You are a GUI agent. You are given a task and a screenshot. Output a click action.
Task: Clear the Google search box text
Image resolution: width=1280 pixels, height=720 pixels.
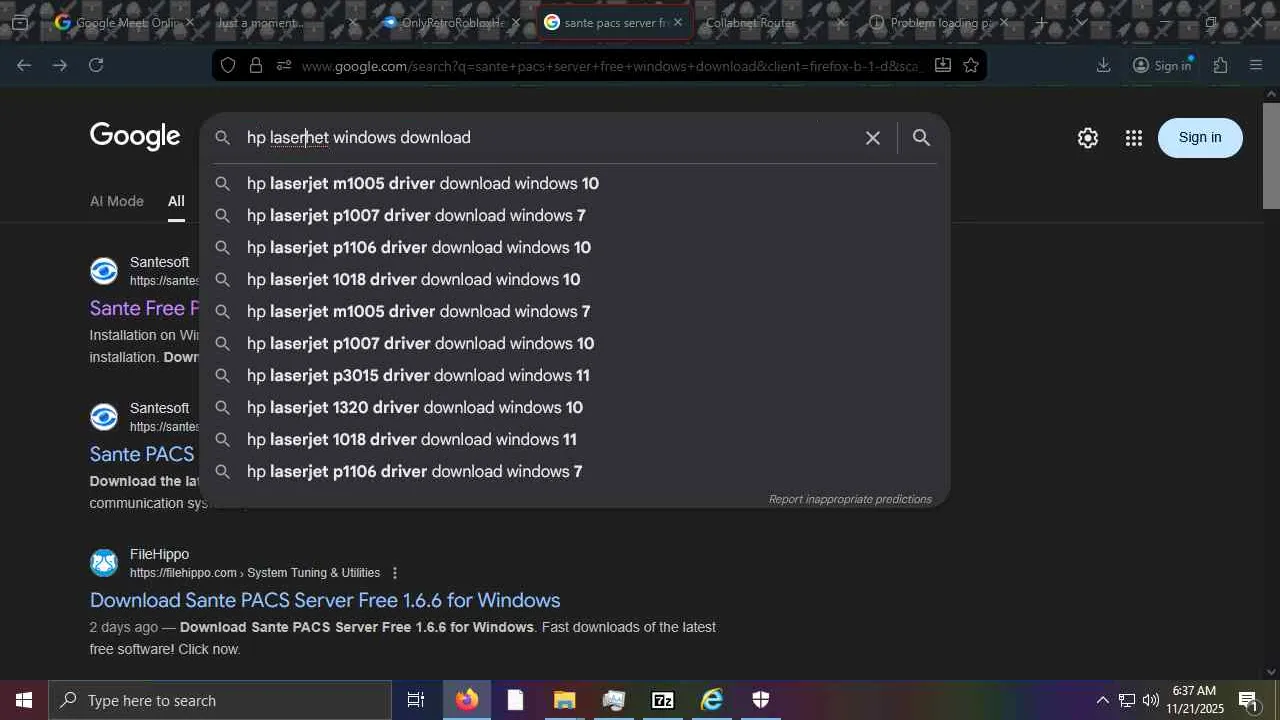coord(873,138)
